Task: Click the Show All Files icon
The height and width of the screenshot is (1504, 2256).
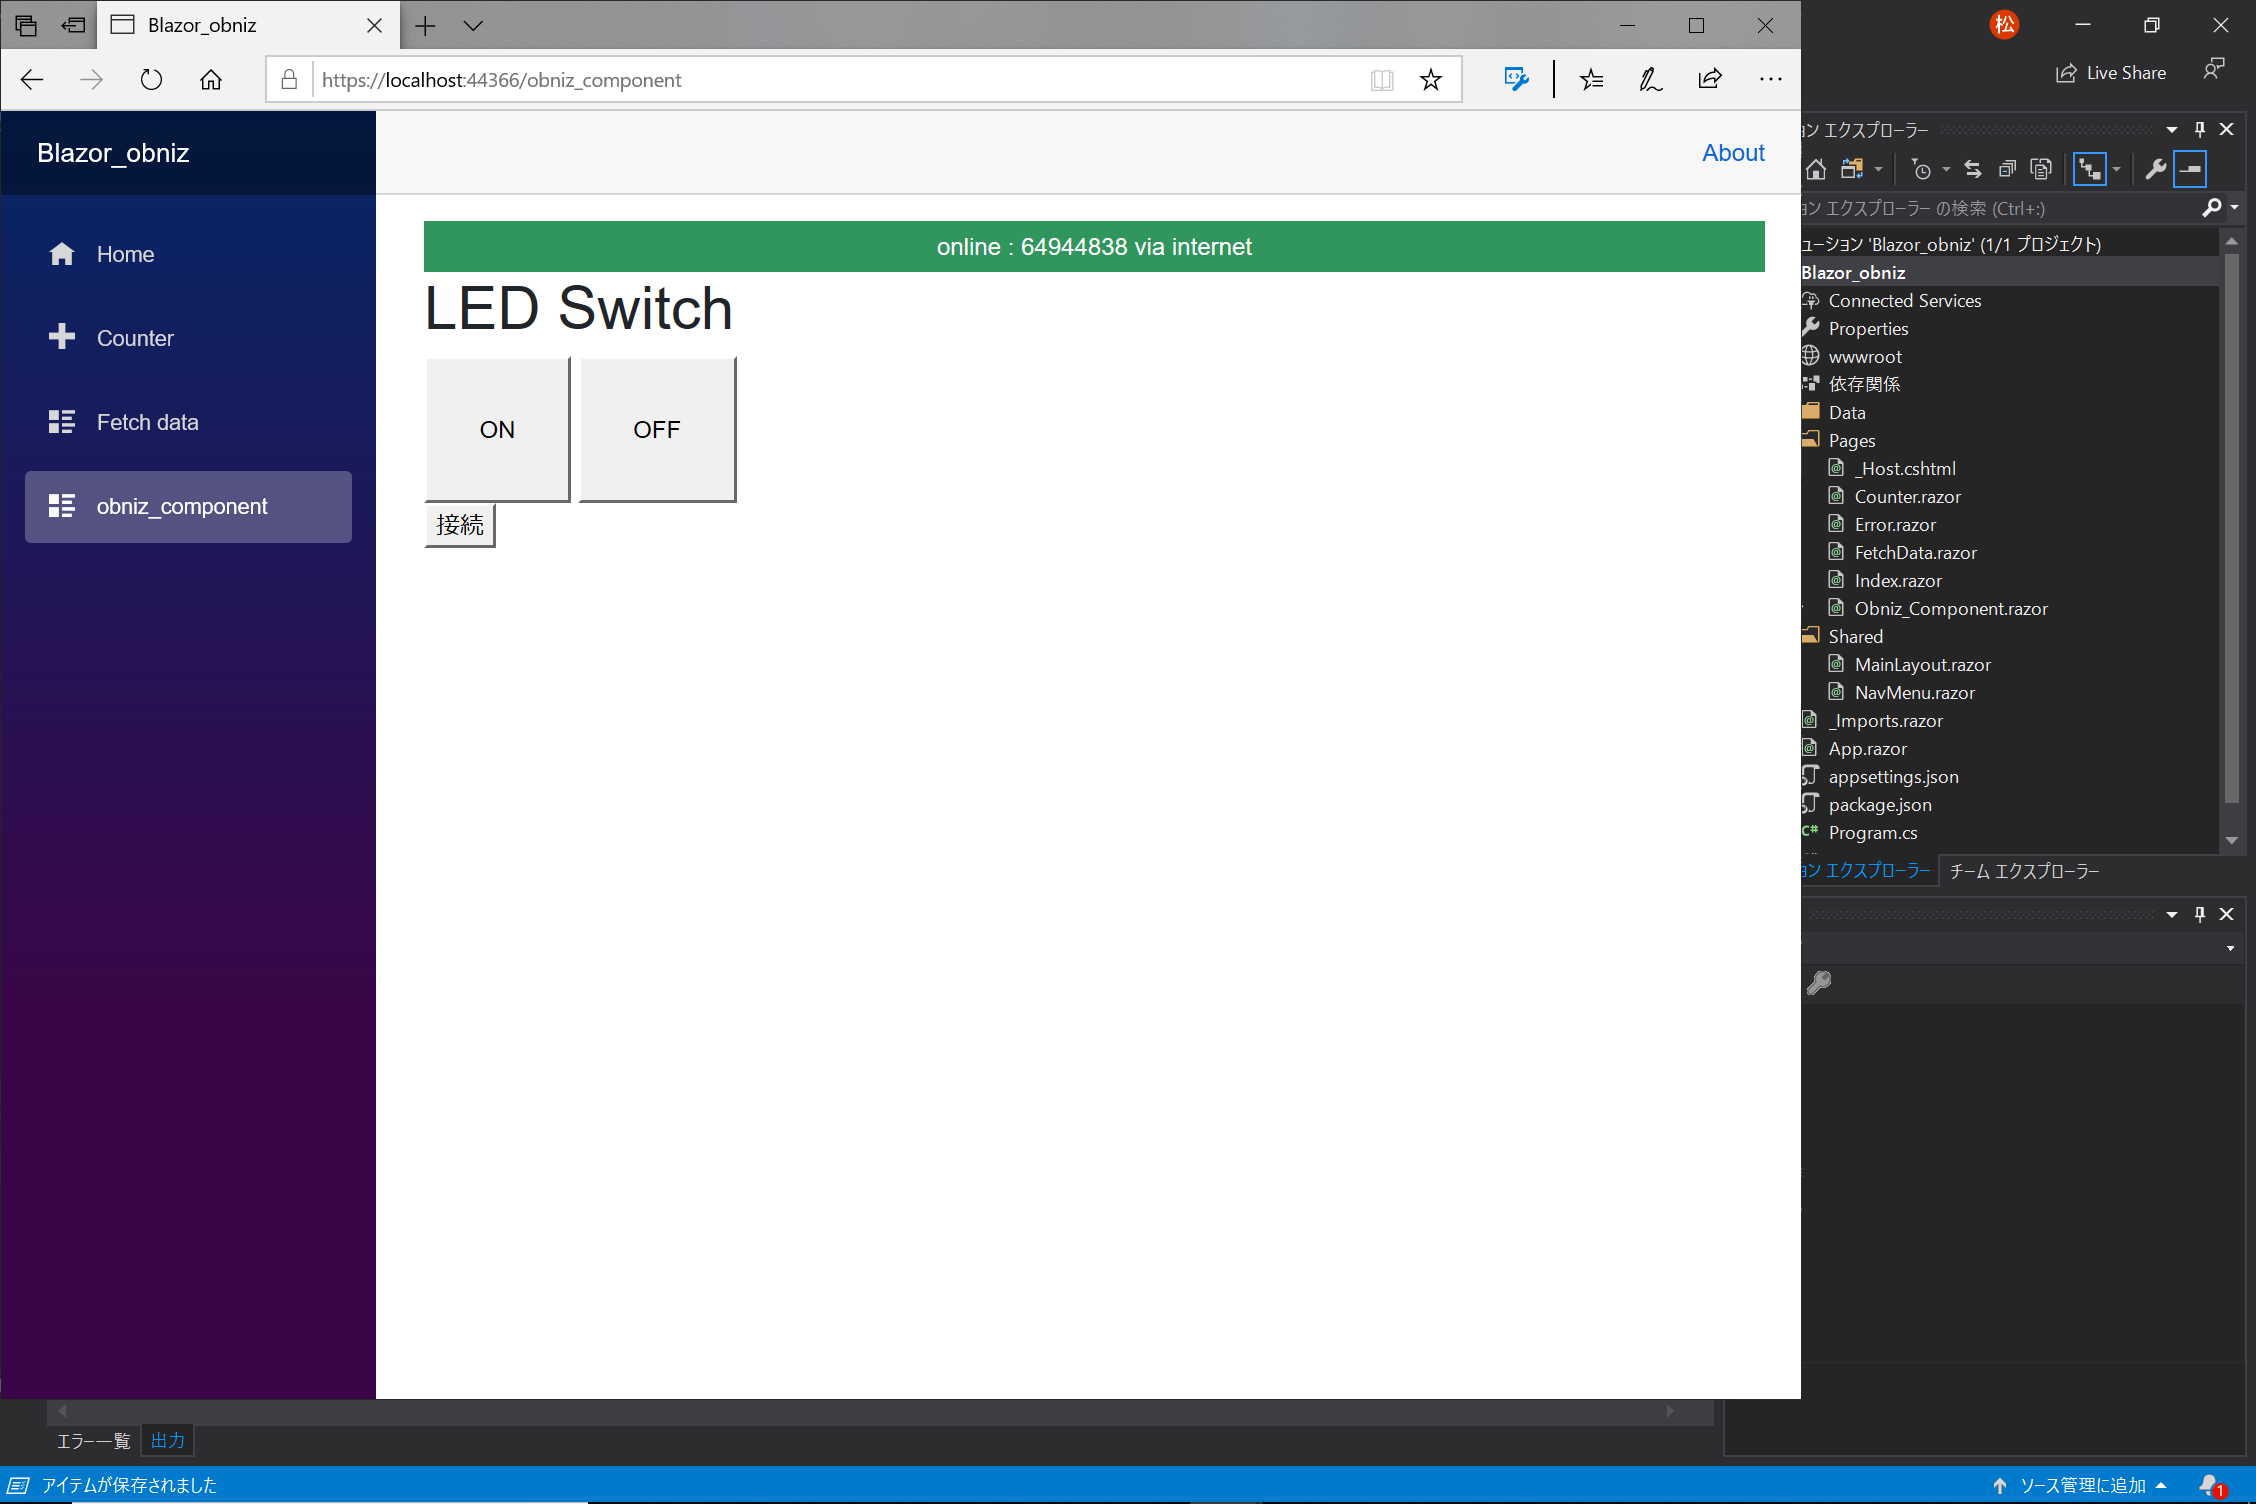Action: 2041,169
